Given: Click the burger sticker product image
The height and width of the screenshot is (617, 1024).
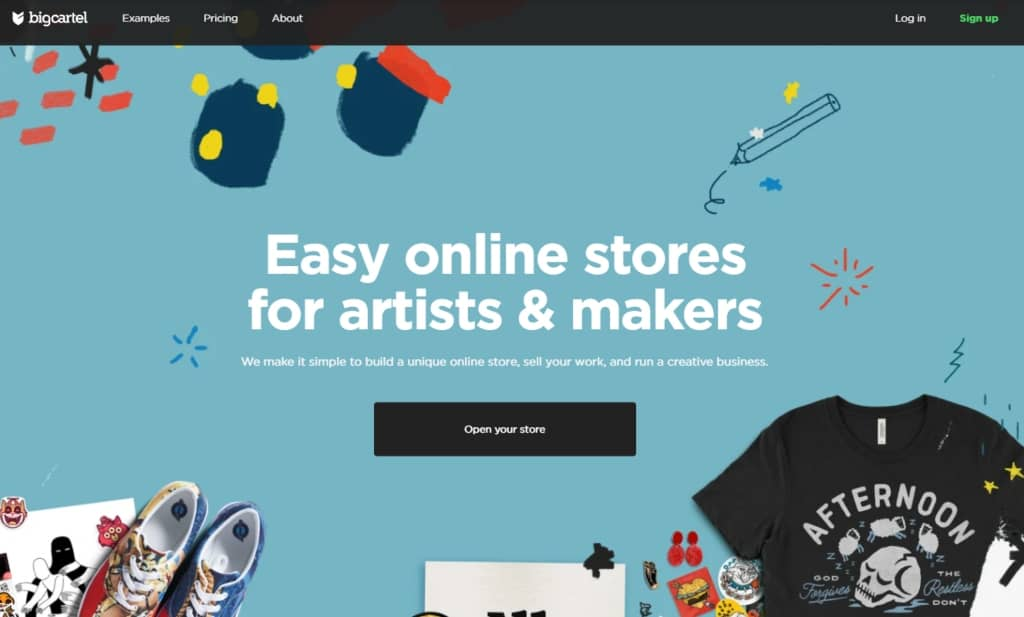Looking at the screenshot, I should [x=692, y=591].
